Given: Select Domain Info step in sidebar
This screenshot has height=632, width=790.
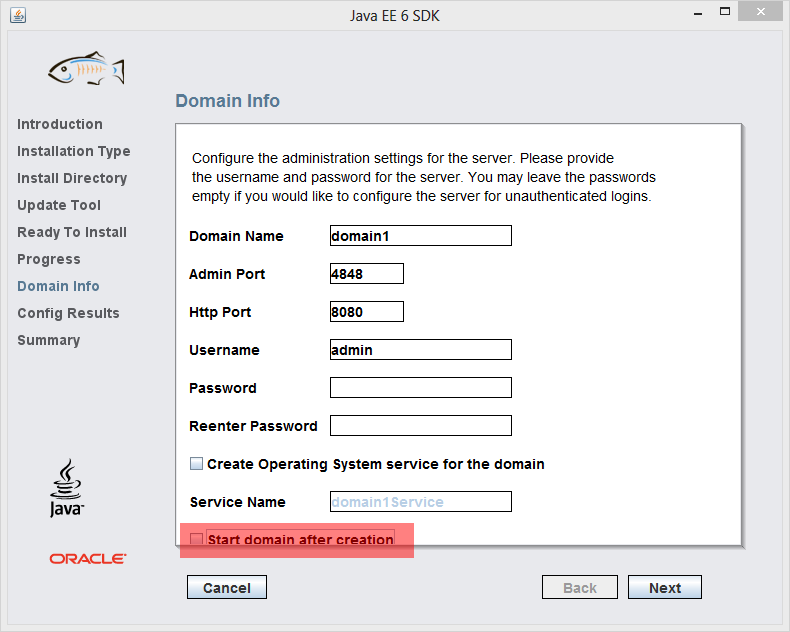Looking at the screenshot, I should [58, 286].
